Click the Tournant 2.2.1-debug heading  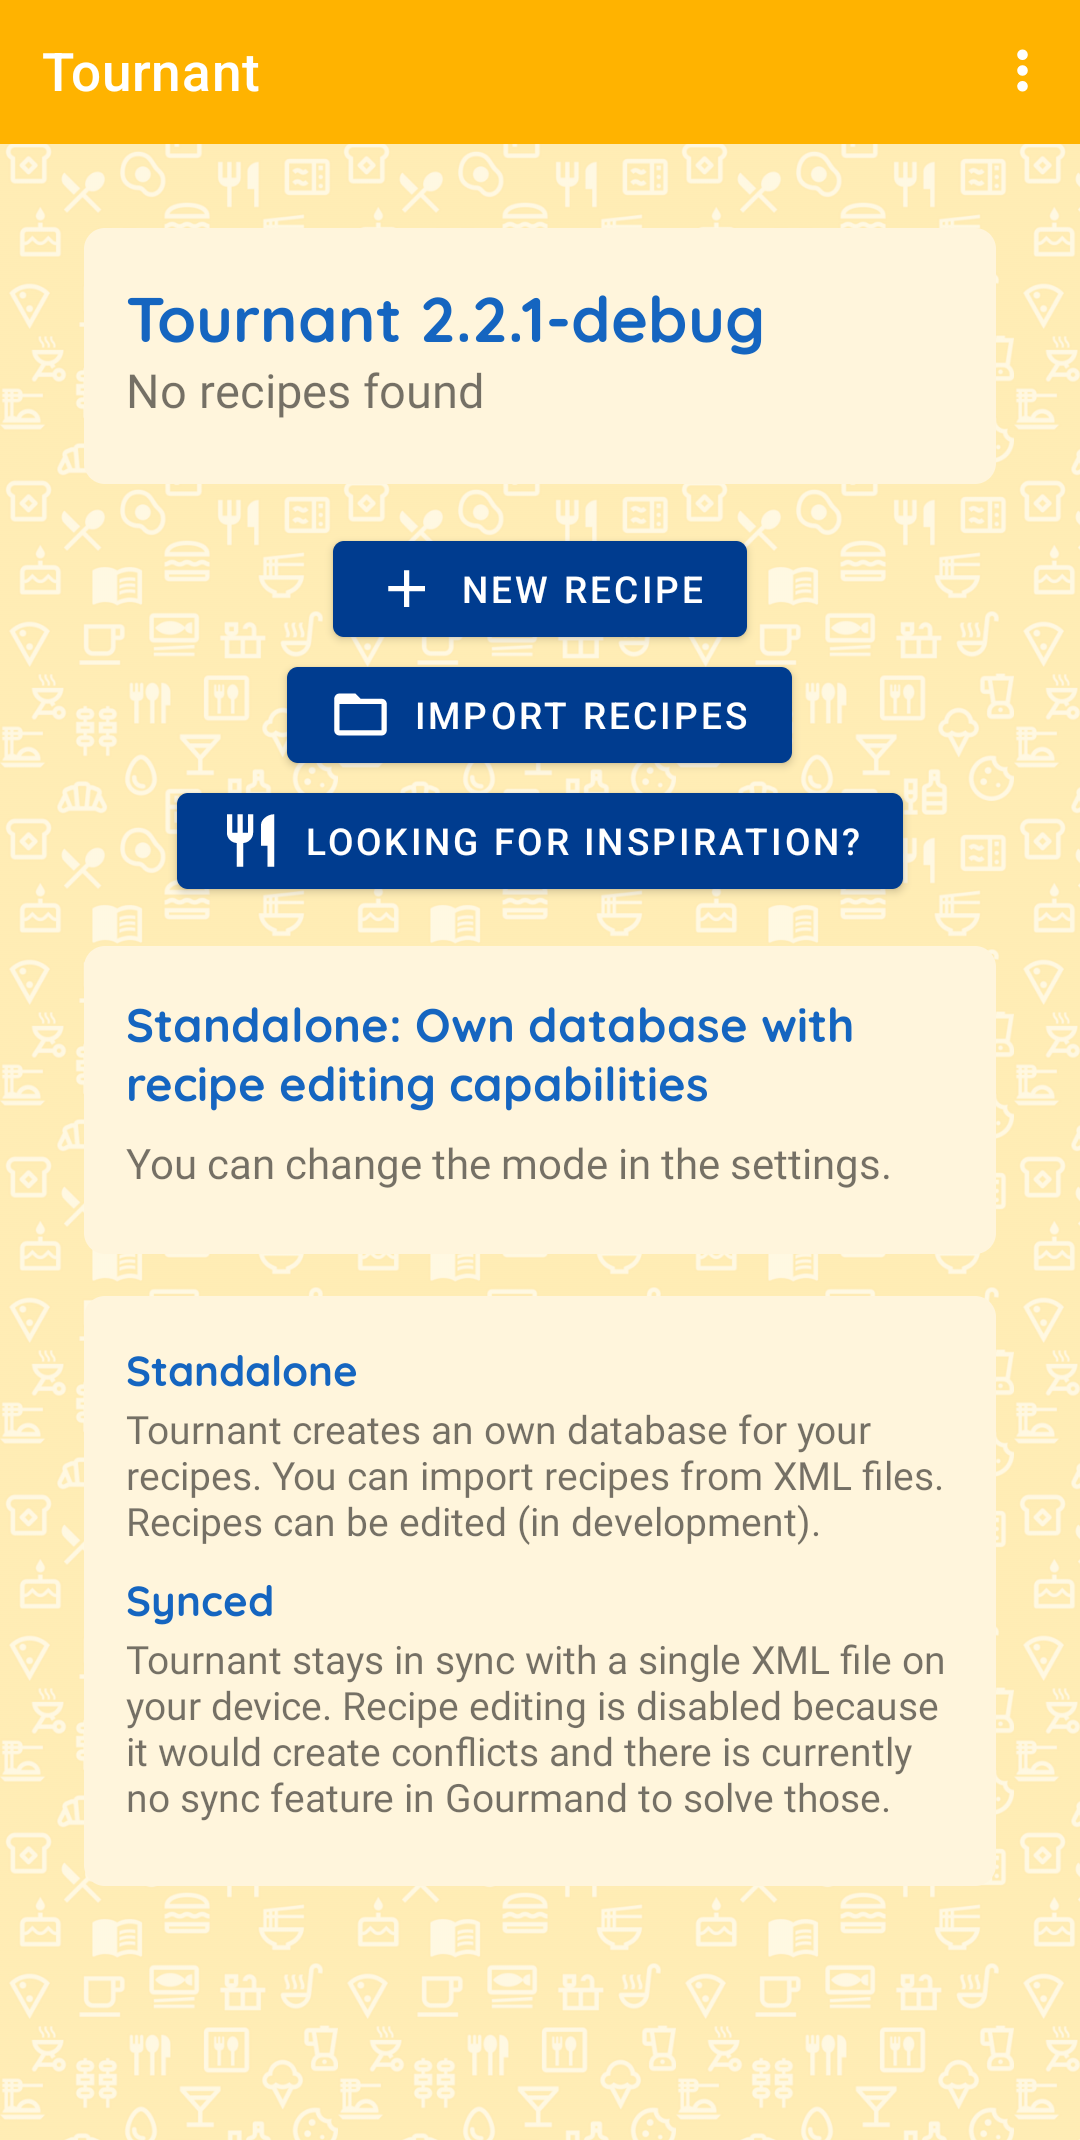[447, 320]
